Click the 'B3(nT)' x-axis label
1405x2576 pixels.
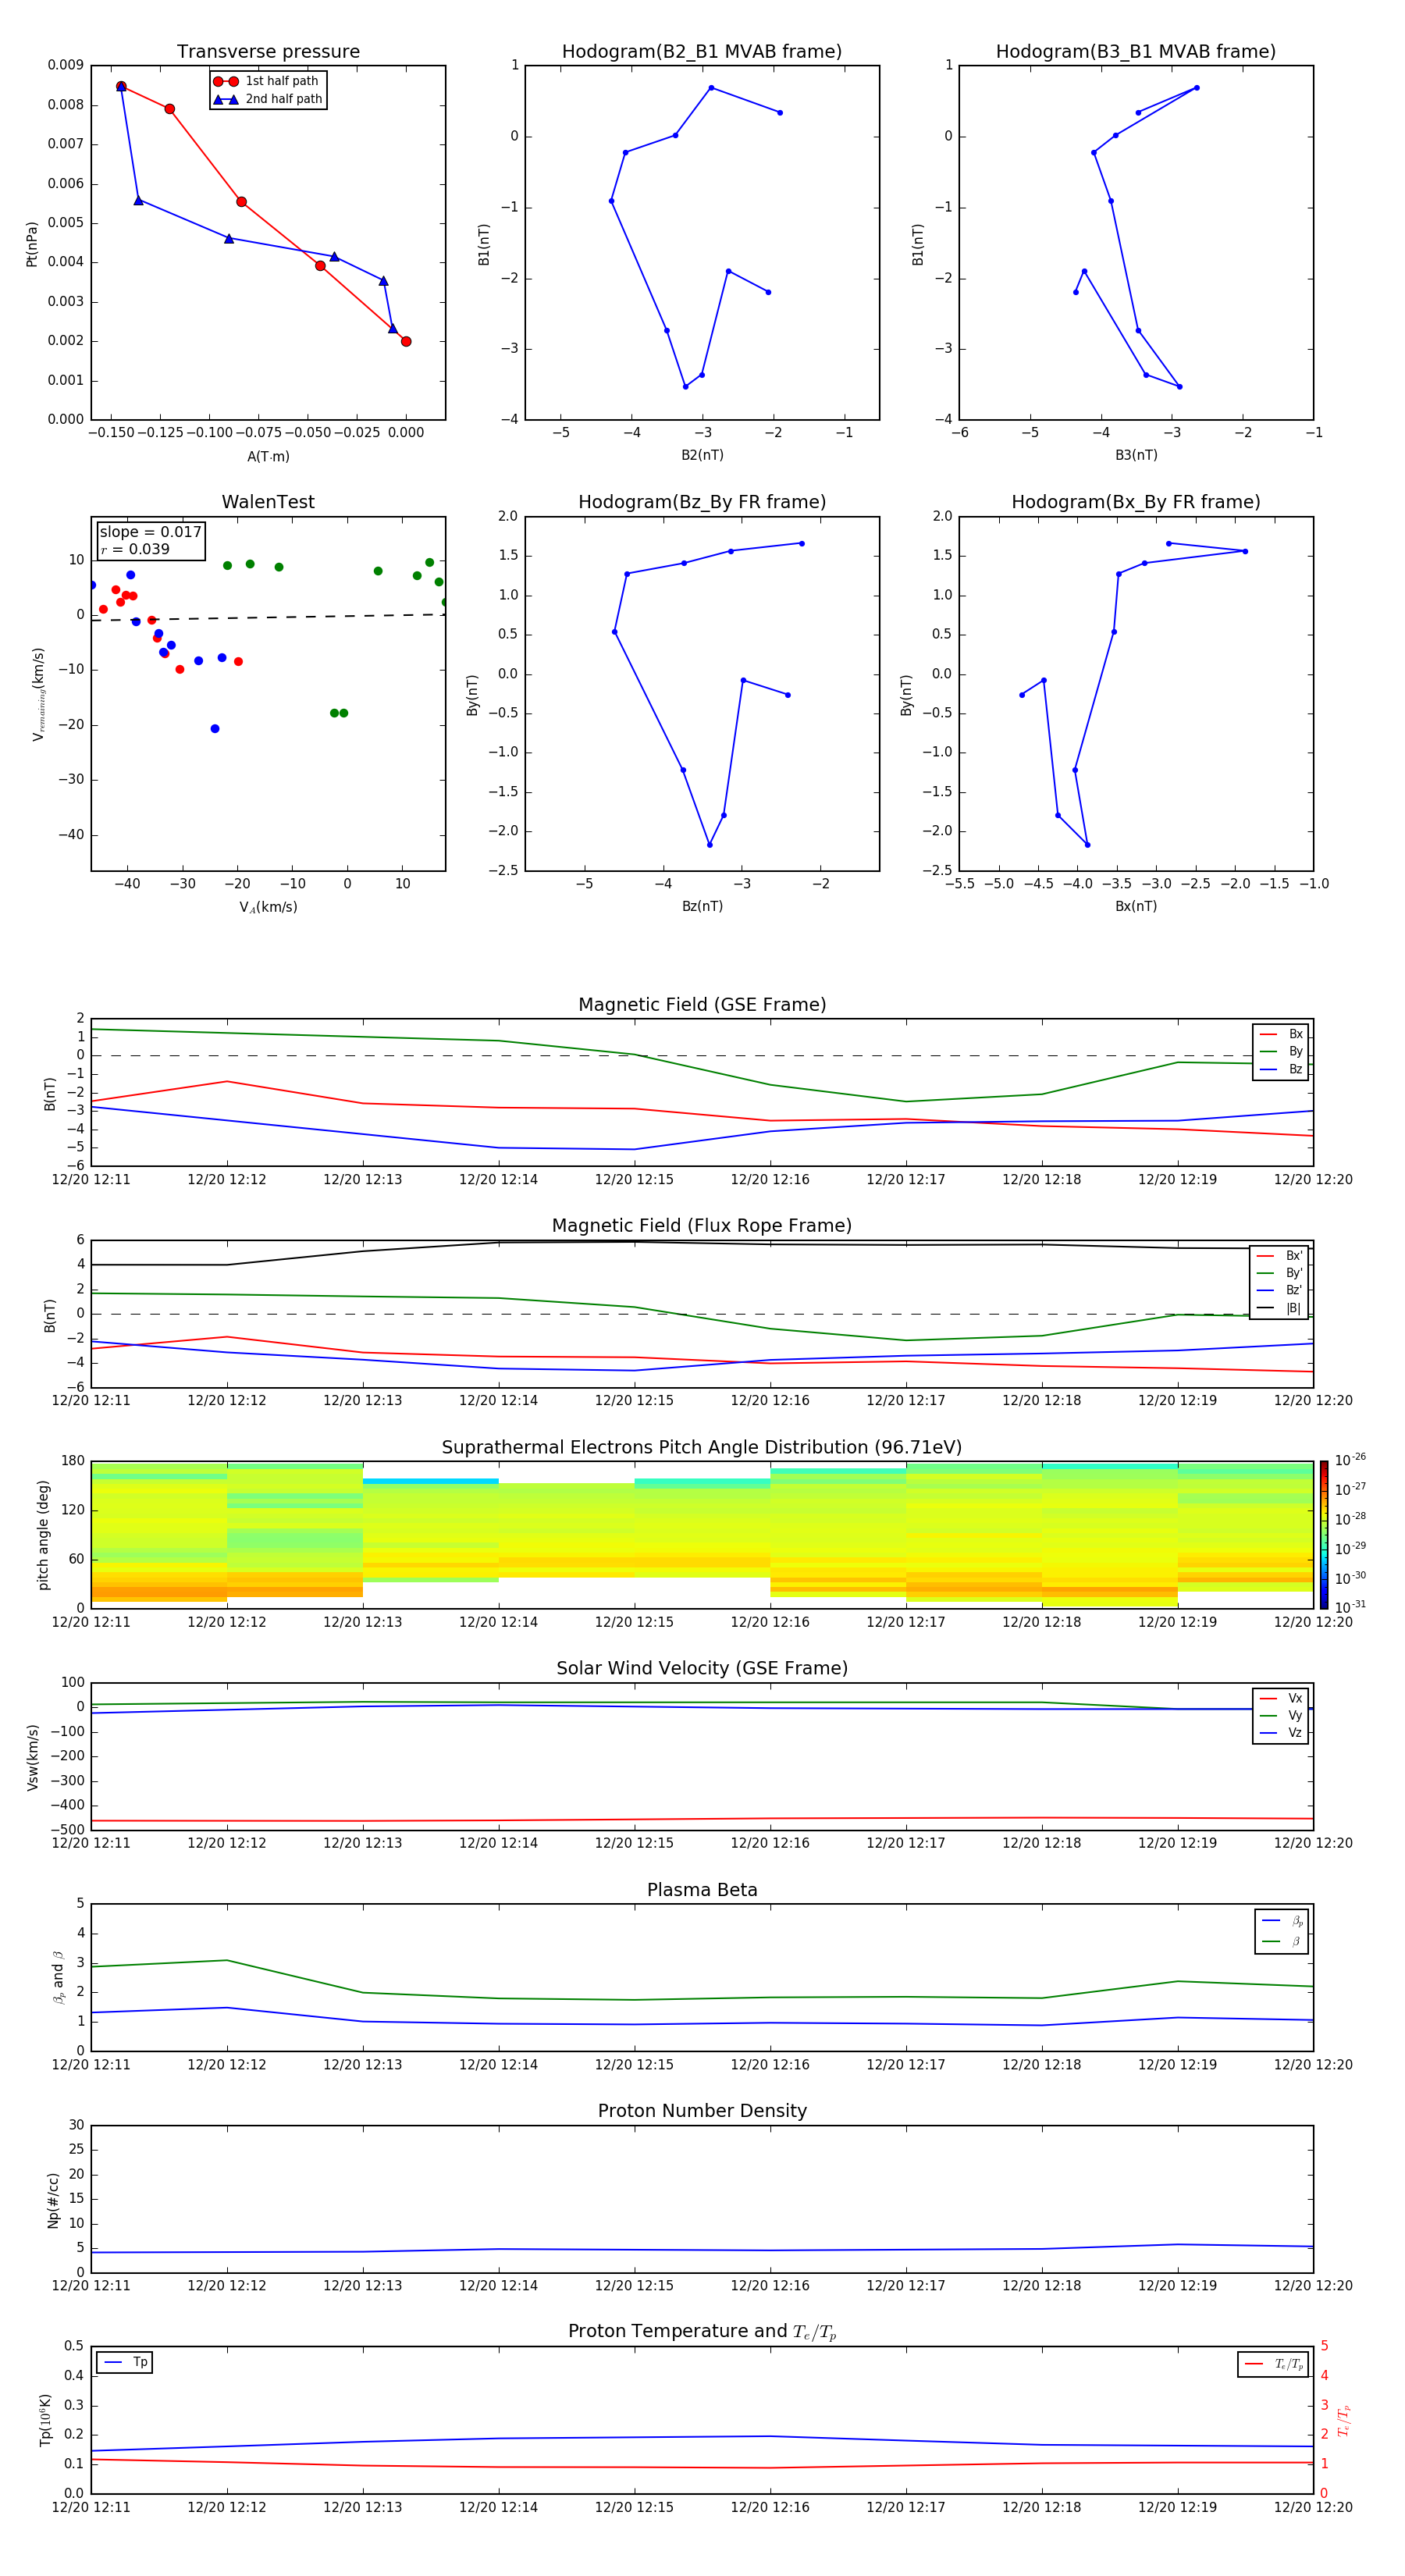[x=1136, y=455]
